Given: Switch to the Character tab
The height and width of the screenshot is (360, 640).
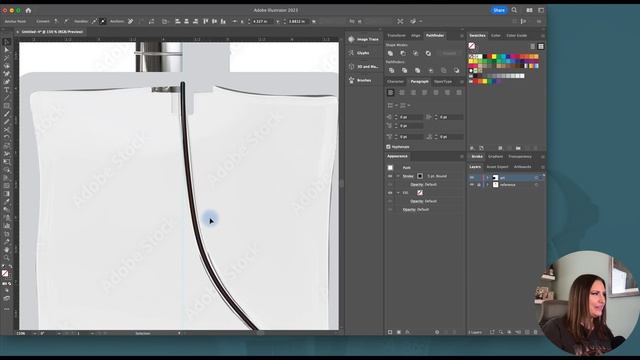Looking at the screenshot, I should coord(396,82).
